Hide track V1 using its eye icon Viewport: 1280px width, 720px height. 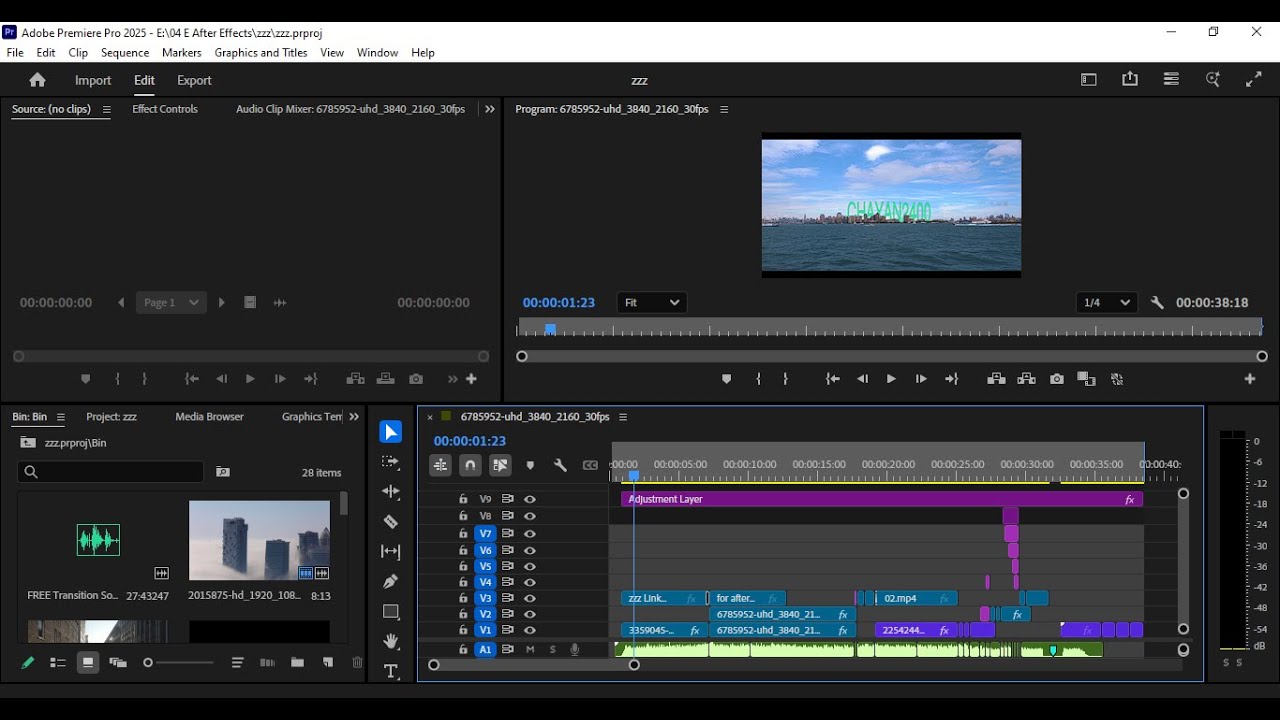click(530, 630)
